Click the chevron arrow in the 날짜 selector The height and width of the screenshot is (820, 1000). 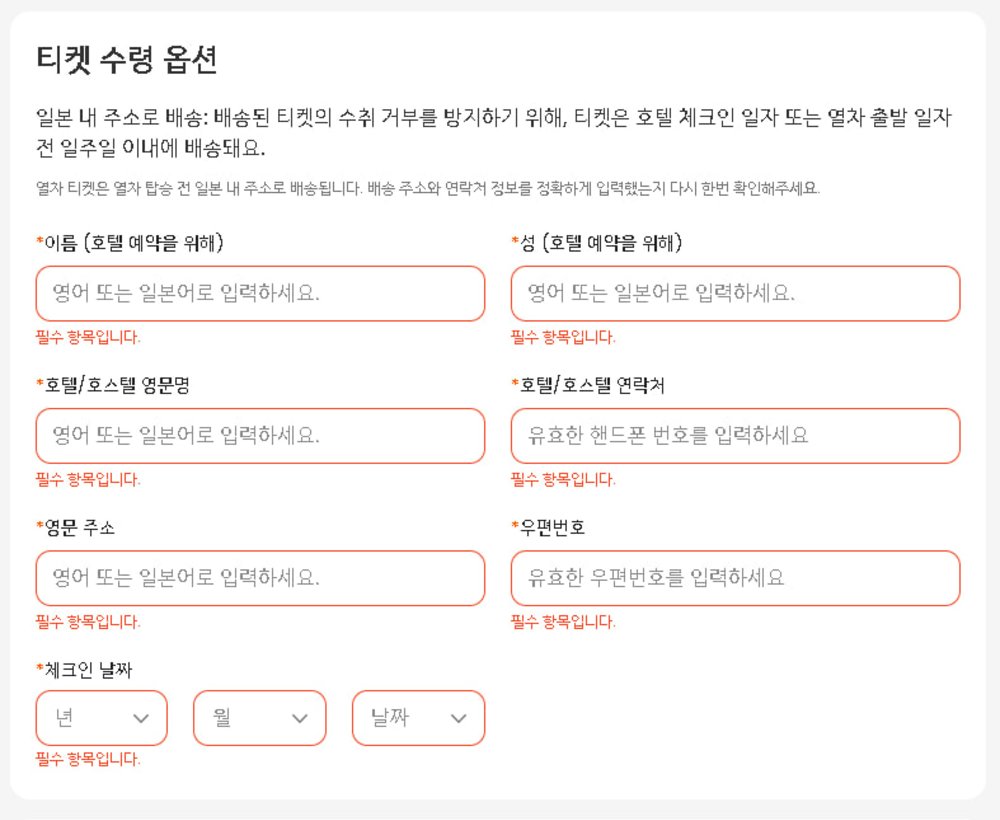click(x=459, y=718)
